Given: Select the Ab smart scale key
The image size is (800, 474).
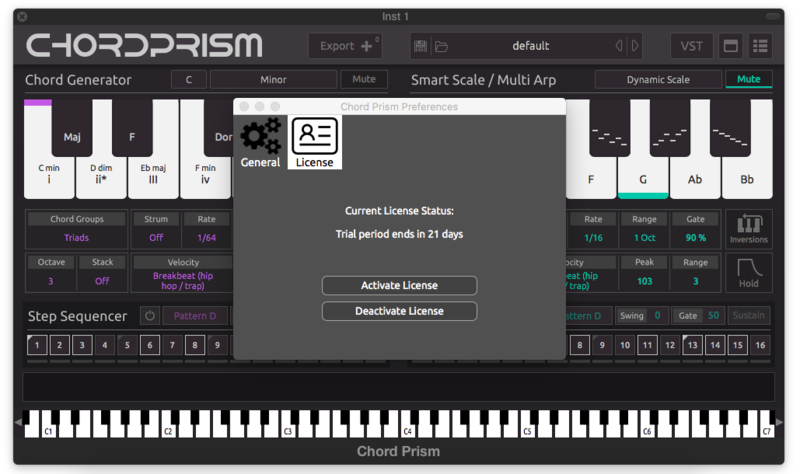Looking at the screenshot, I should 695,179.
